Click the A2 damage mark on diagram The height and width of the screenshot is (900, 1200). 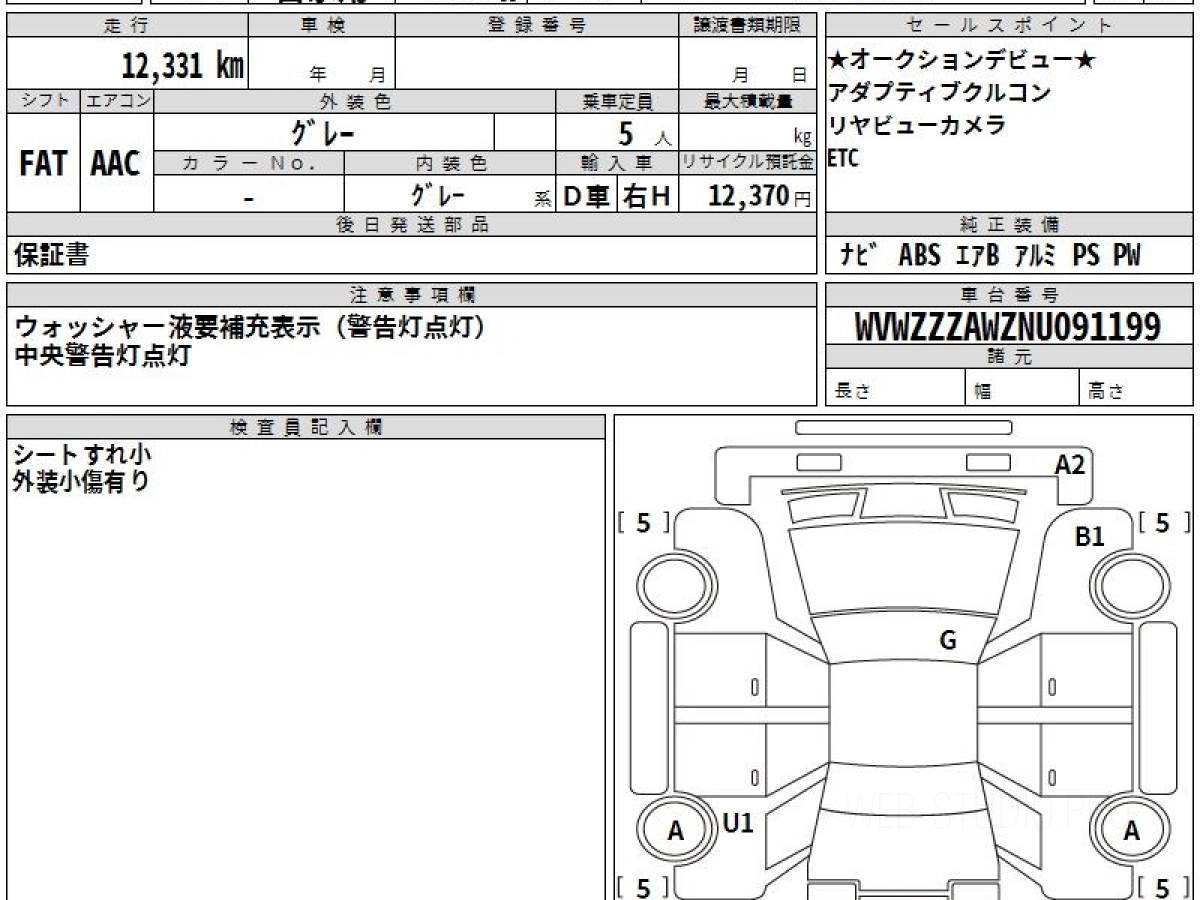[x=1070, y=464]
